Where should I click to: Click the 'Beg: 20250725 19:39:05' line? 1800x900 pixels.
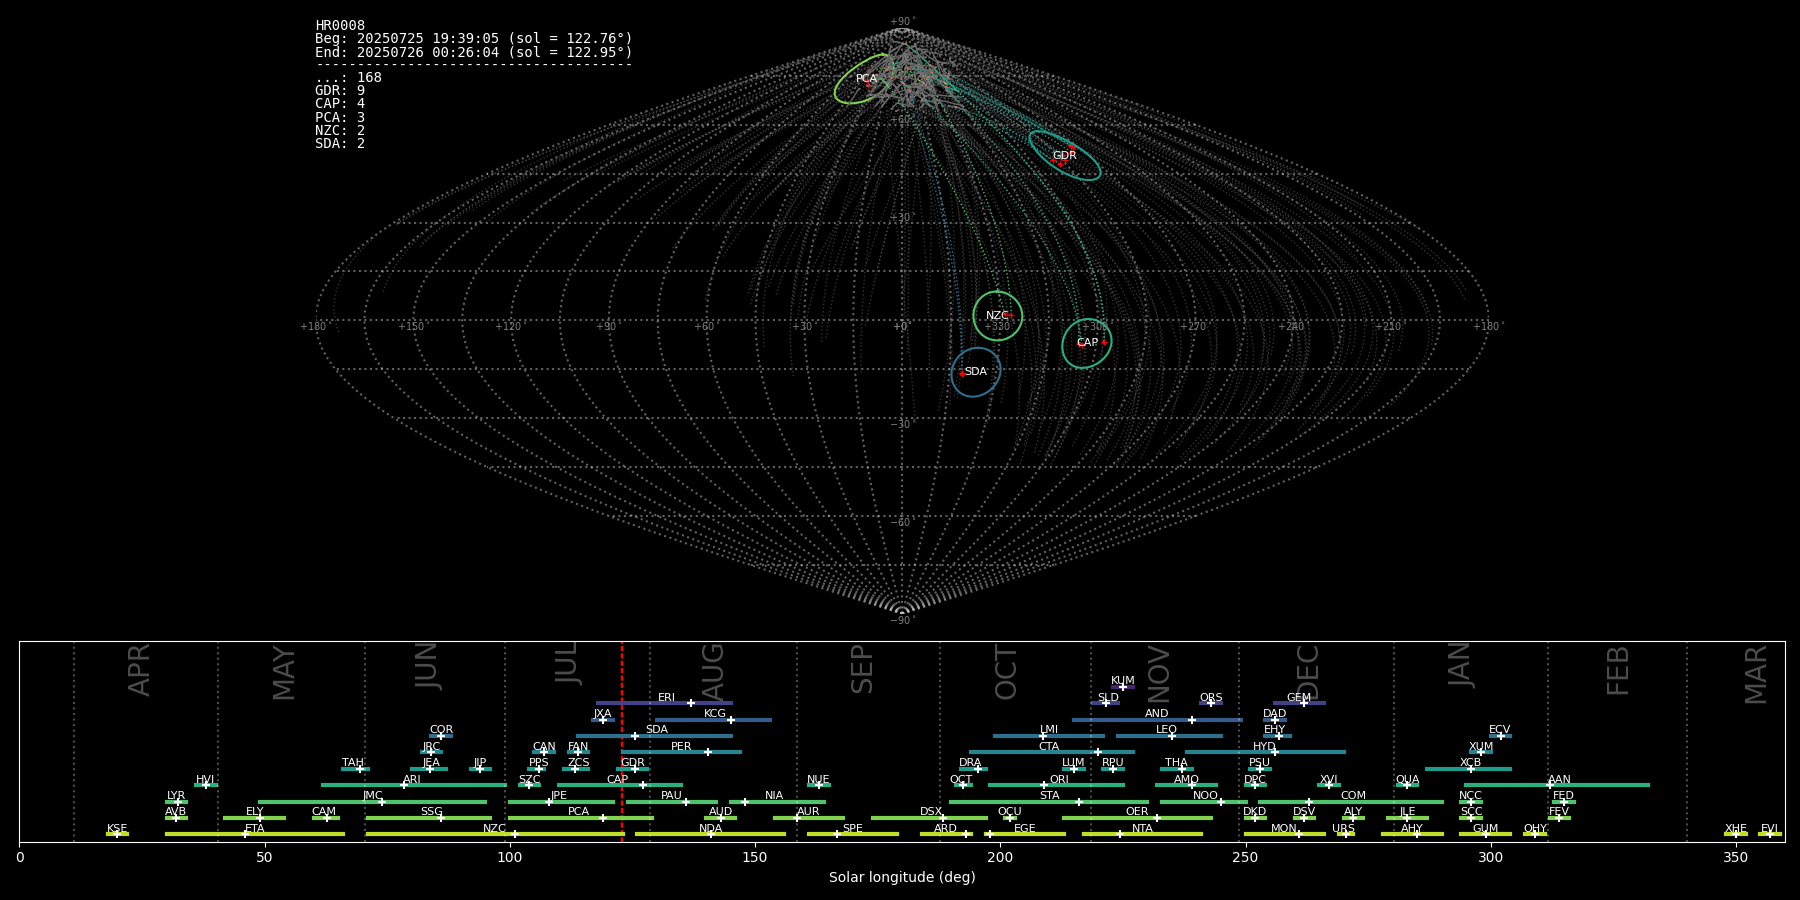click(x=474, y=39)
